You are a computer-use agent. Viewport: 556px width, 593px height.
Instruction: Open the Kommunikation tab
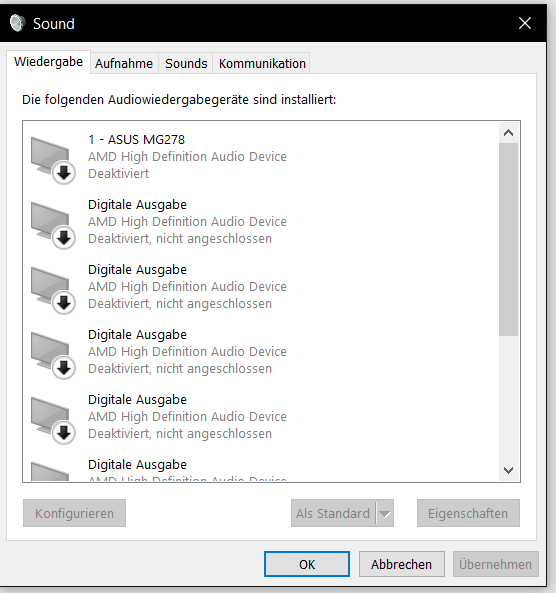click(x=262, y=64)
